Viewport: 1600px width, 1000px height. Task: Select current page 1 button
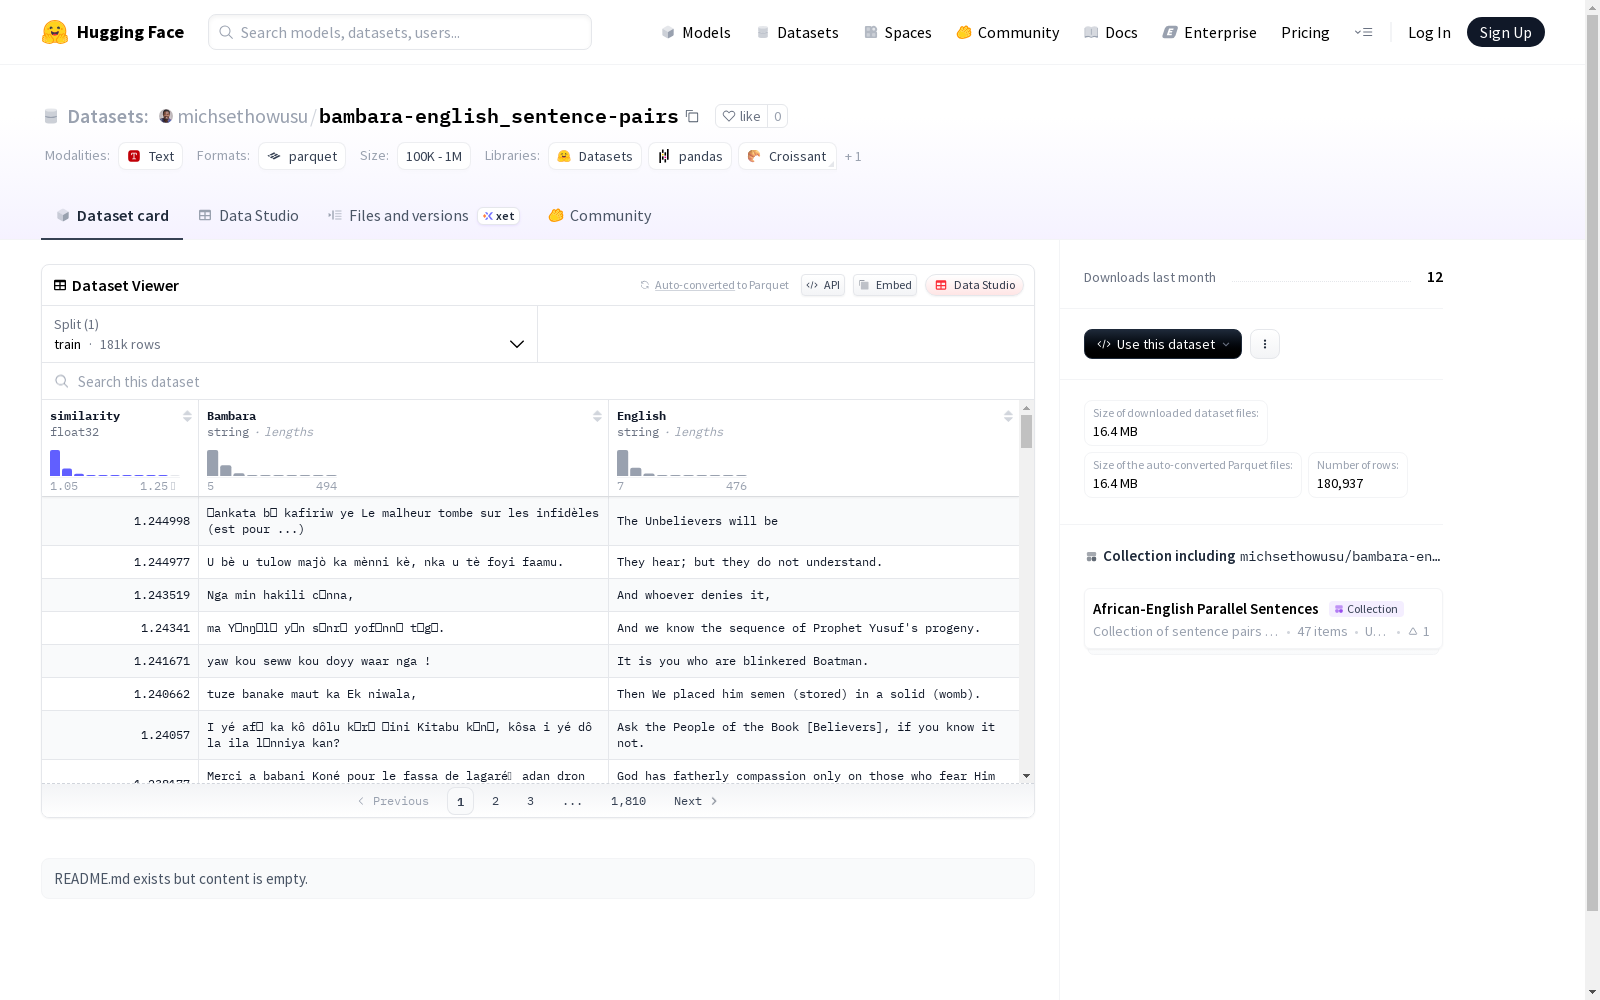[x=460, y=801]
